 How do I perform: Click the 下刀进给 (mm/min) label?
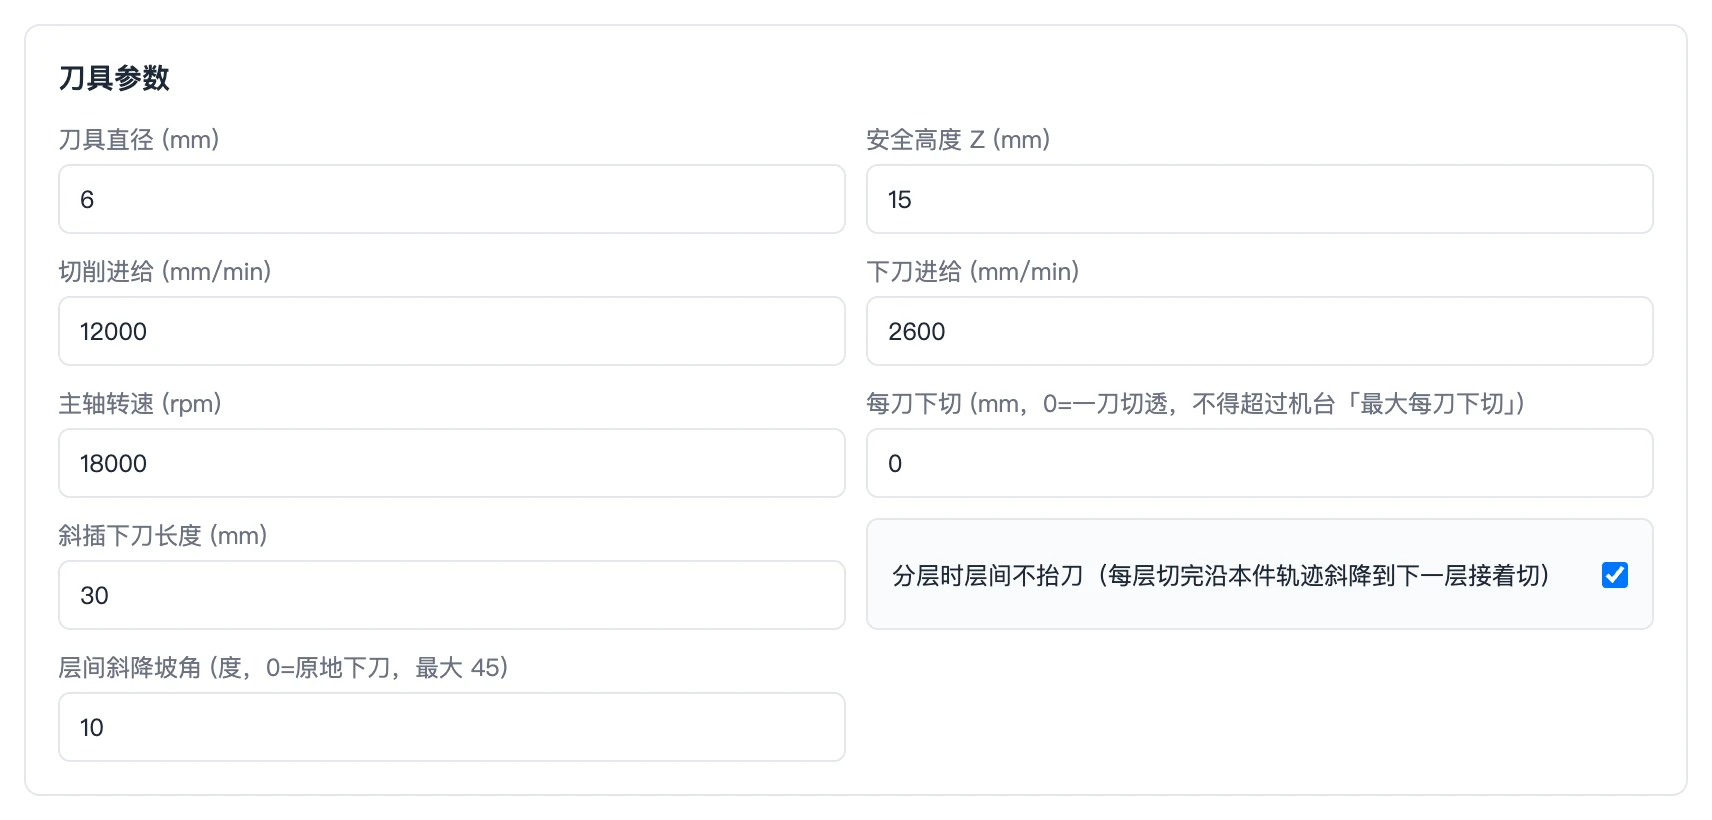973,271
